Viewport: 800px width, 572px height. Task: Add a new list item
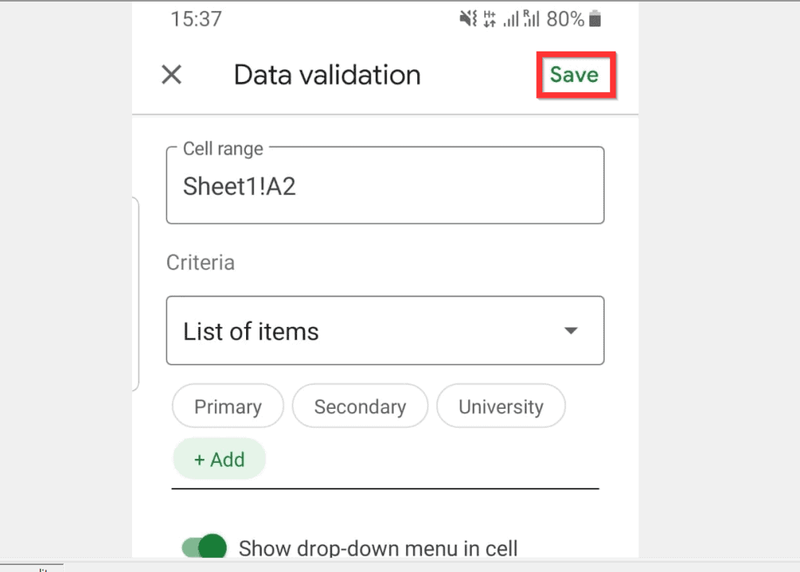coord(219,459)
